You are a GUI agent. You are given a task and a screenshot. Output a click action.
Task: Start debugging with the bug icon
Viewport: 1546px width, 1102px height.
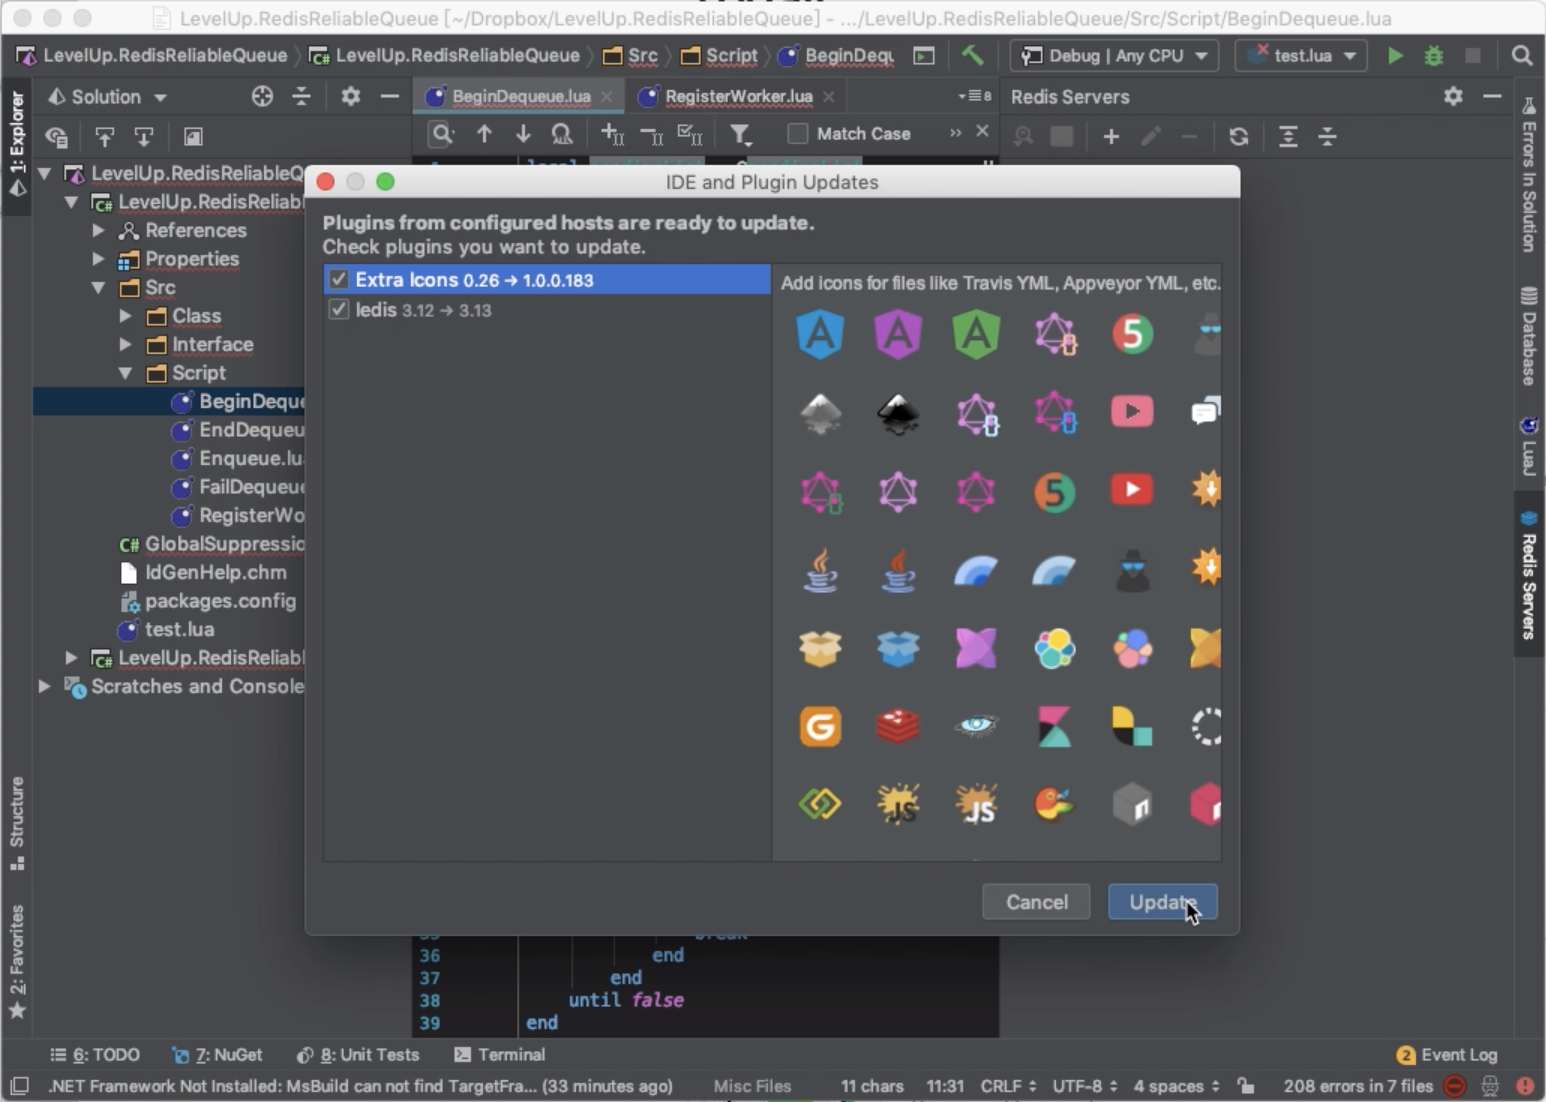click(x=1434, y=55)
